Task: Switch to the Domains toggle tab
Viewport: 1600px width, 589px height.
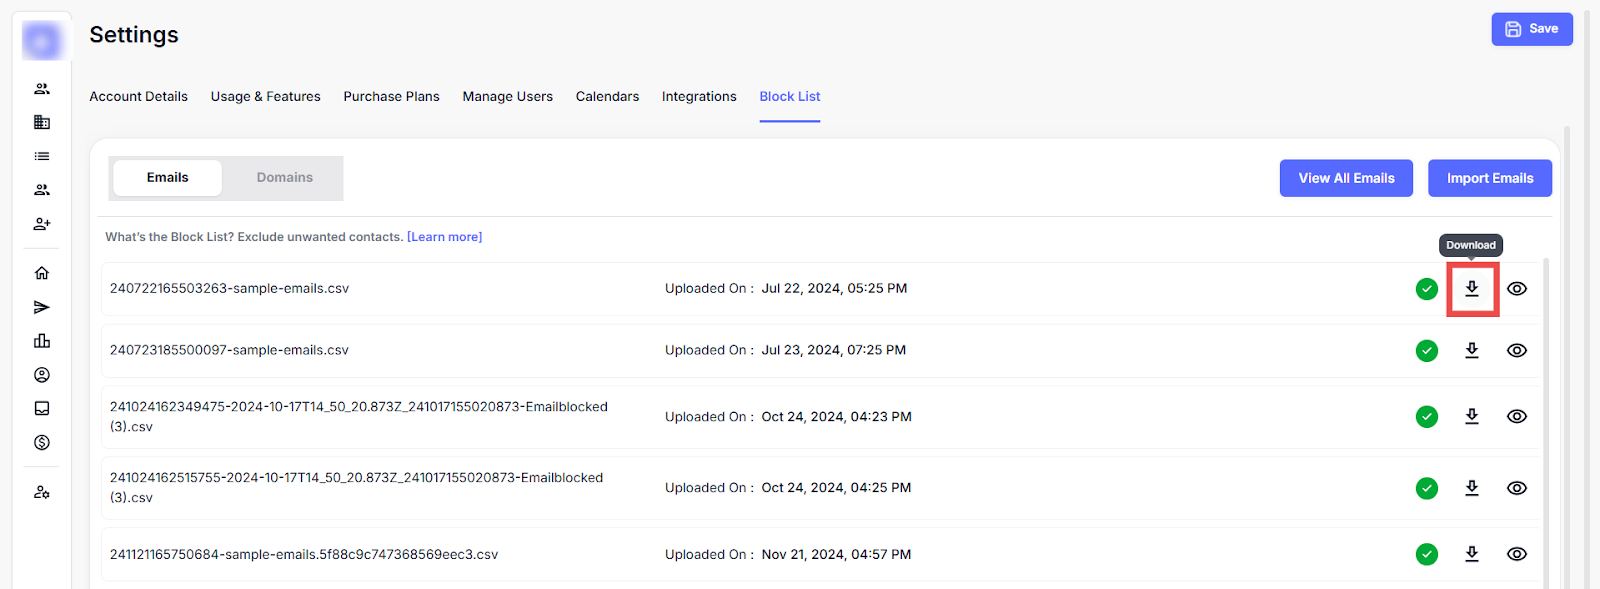Action: [284, 178]
